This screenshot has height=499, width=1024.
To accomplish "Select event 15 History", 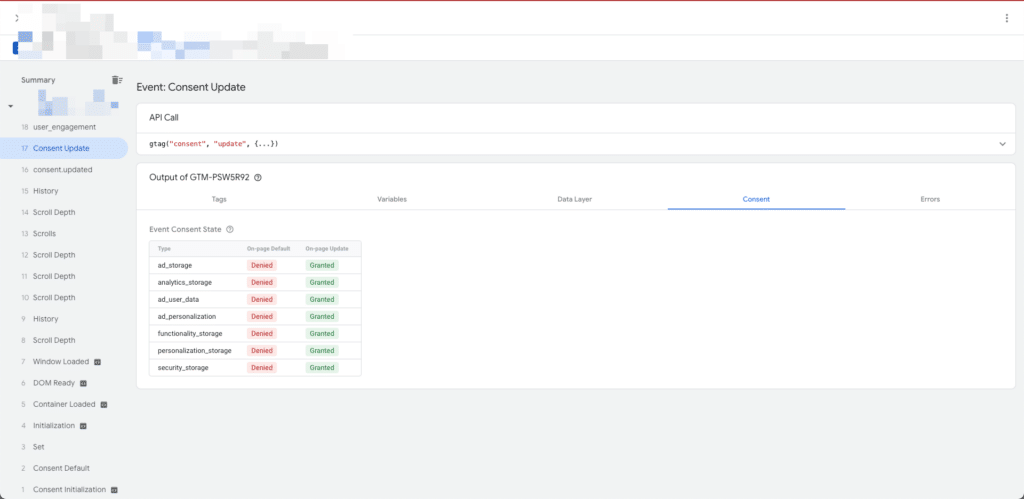I will coord(64,191).
